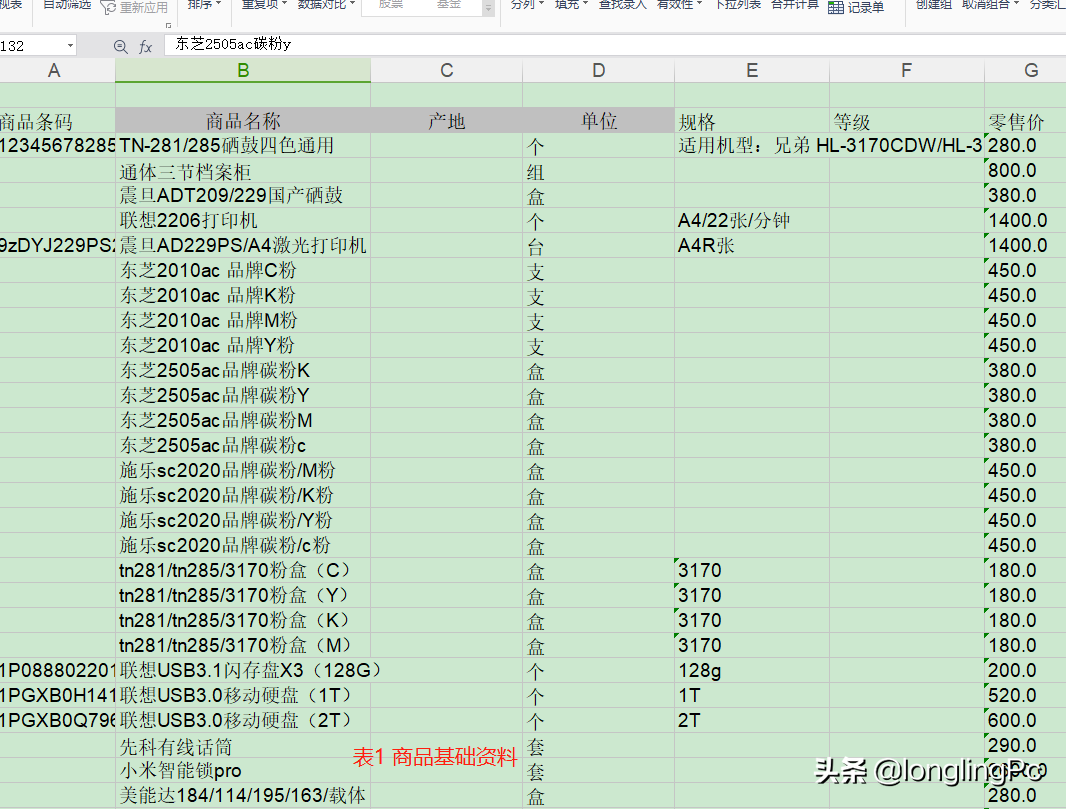Click the 商品条码 header cell
This screenshot has height=809, width=1066.
57,121
